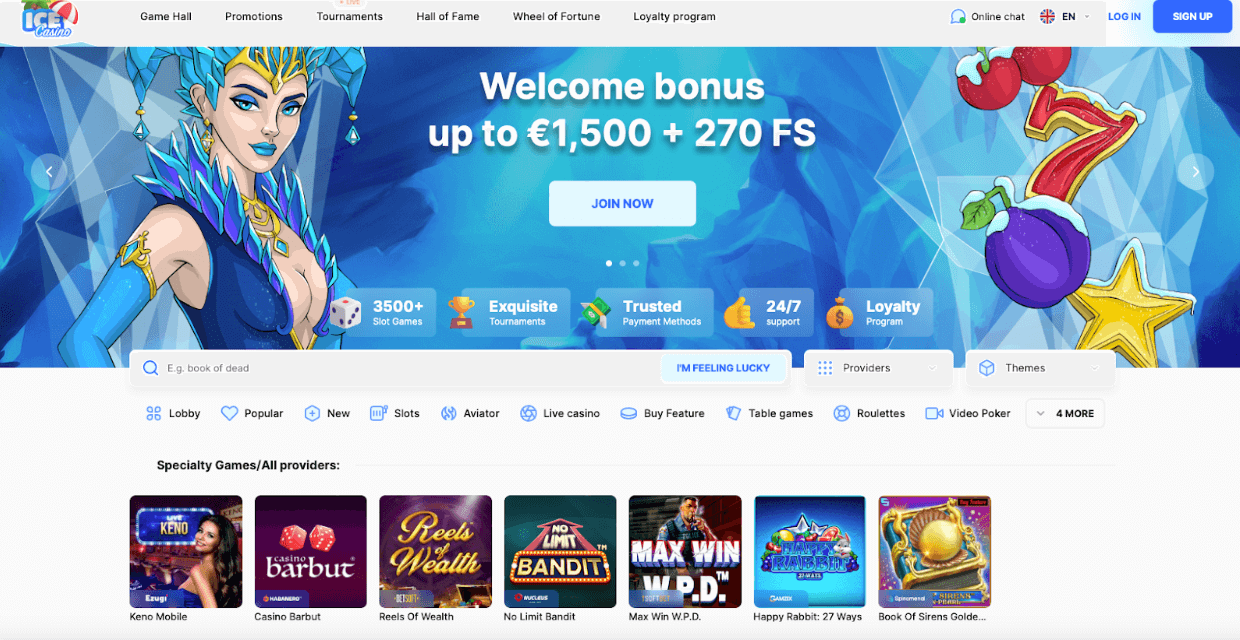Open the Wheel of Fortune menu

(556, 16)
